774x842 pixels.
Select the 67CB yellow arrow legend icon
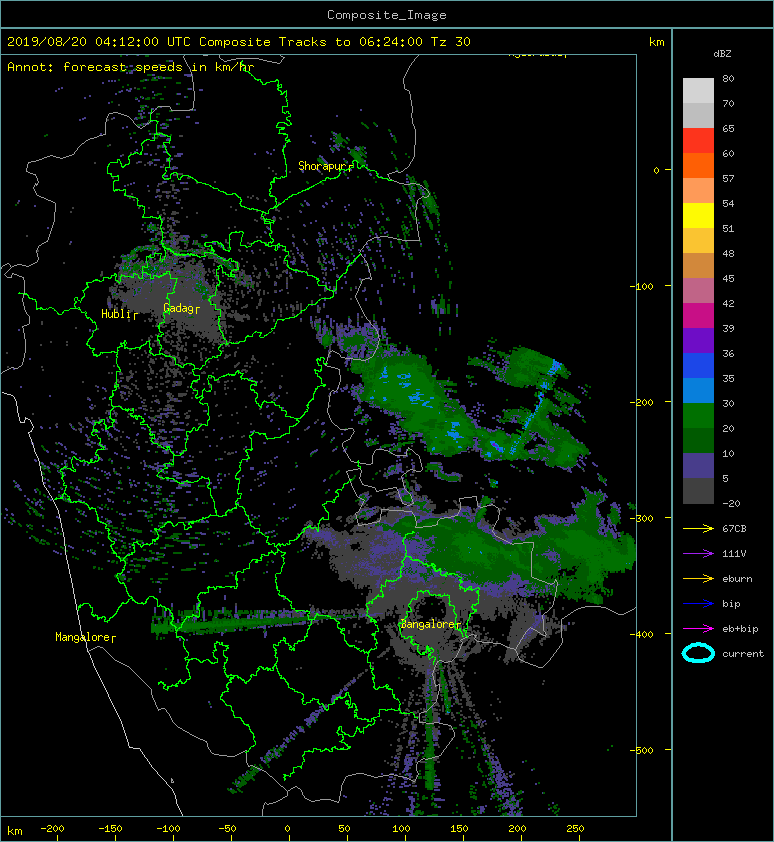[x=698, y=529]
